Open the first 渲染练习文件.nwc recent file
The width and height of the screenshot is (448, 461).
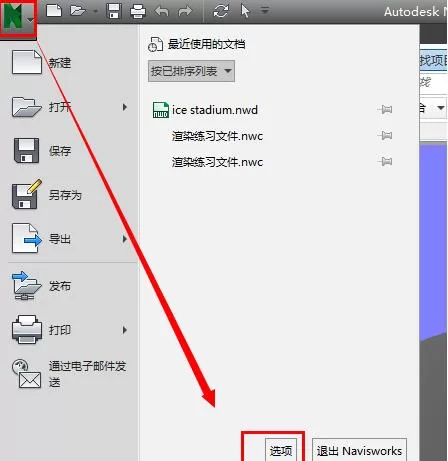(217, 136)
